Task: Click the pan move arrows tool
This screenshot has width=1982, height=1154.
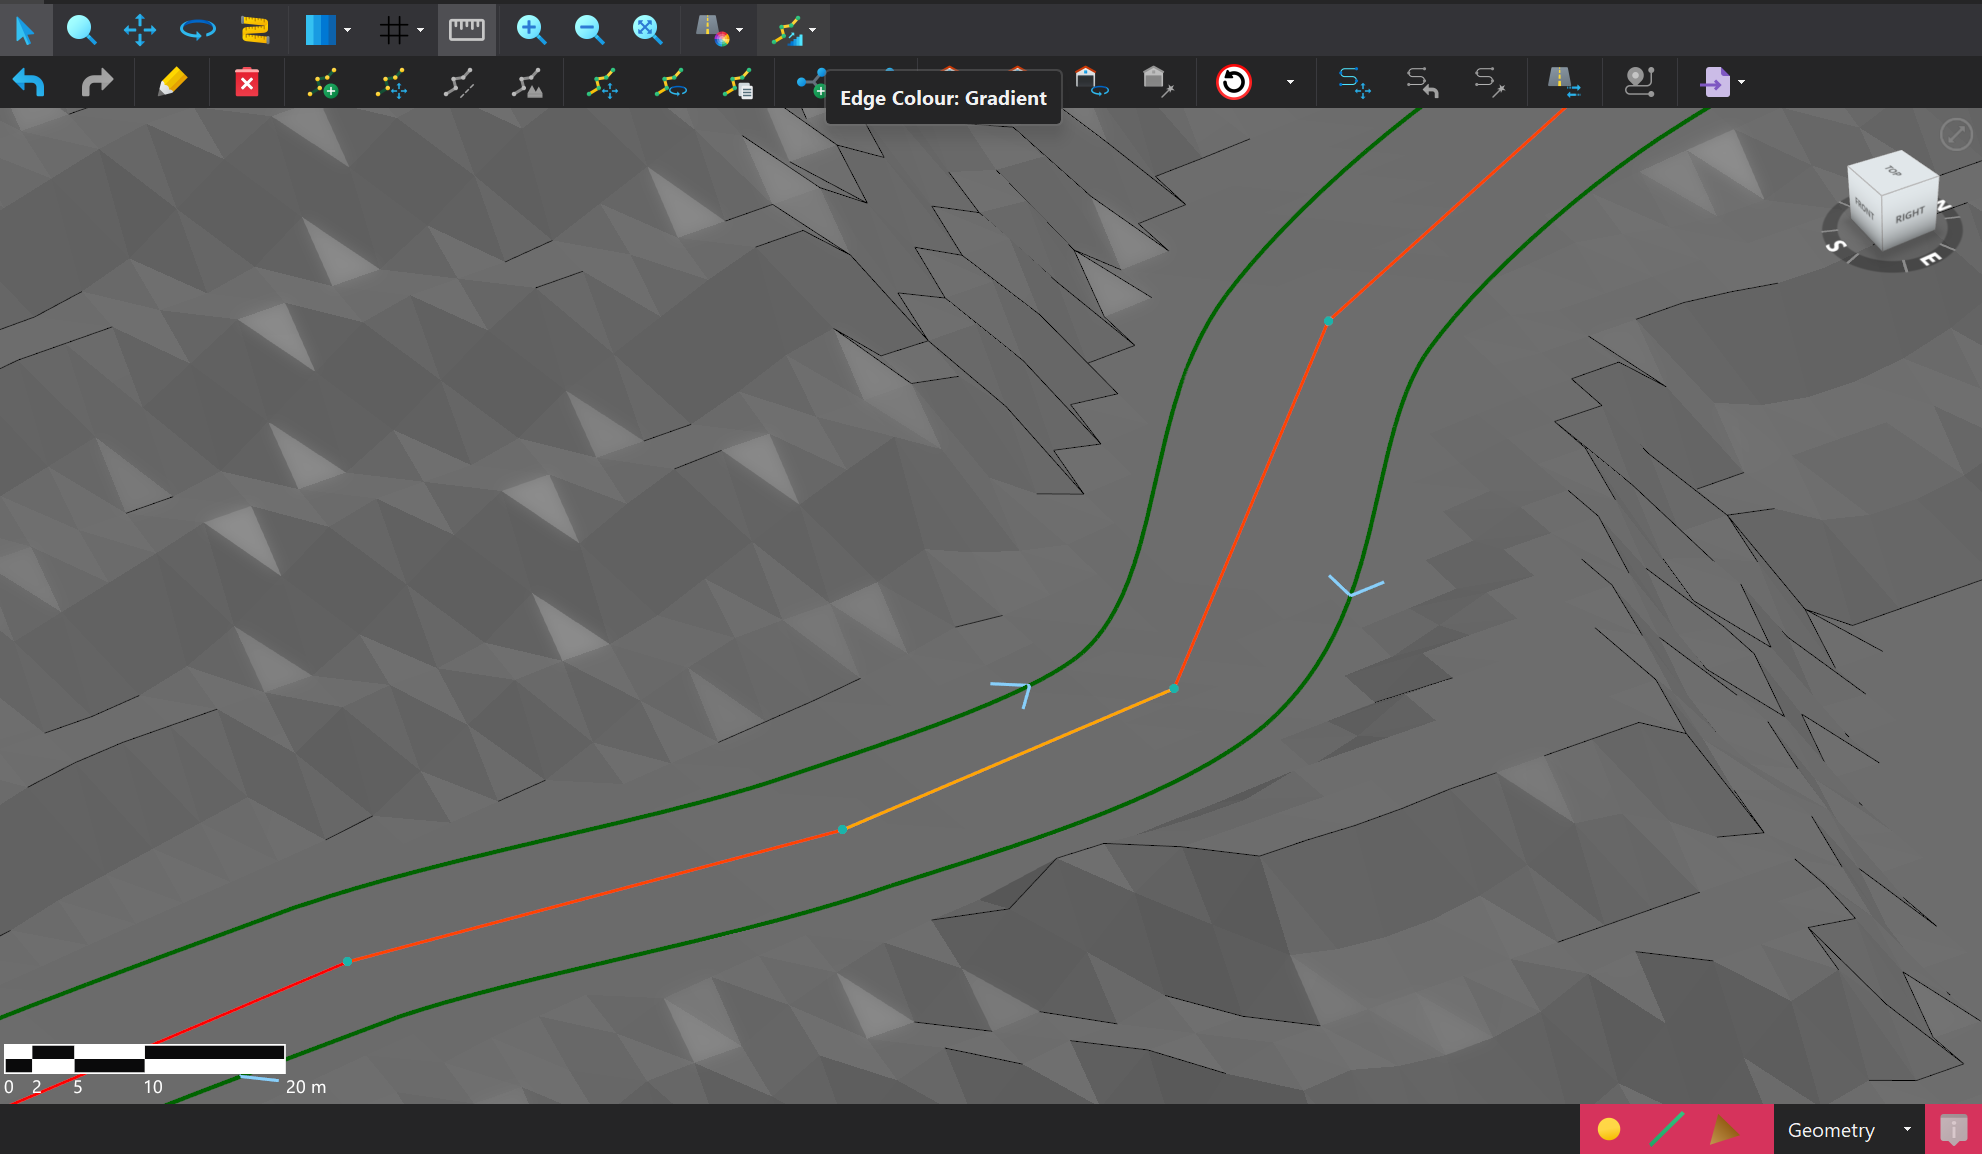Action: [139, 30]
